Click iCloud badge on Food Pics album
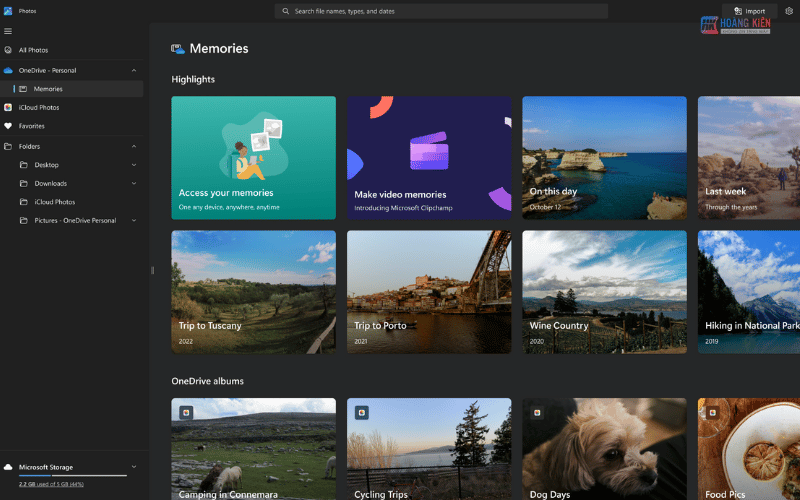The width and height of the screenshot is (800, 500). click(713, 413)
